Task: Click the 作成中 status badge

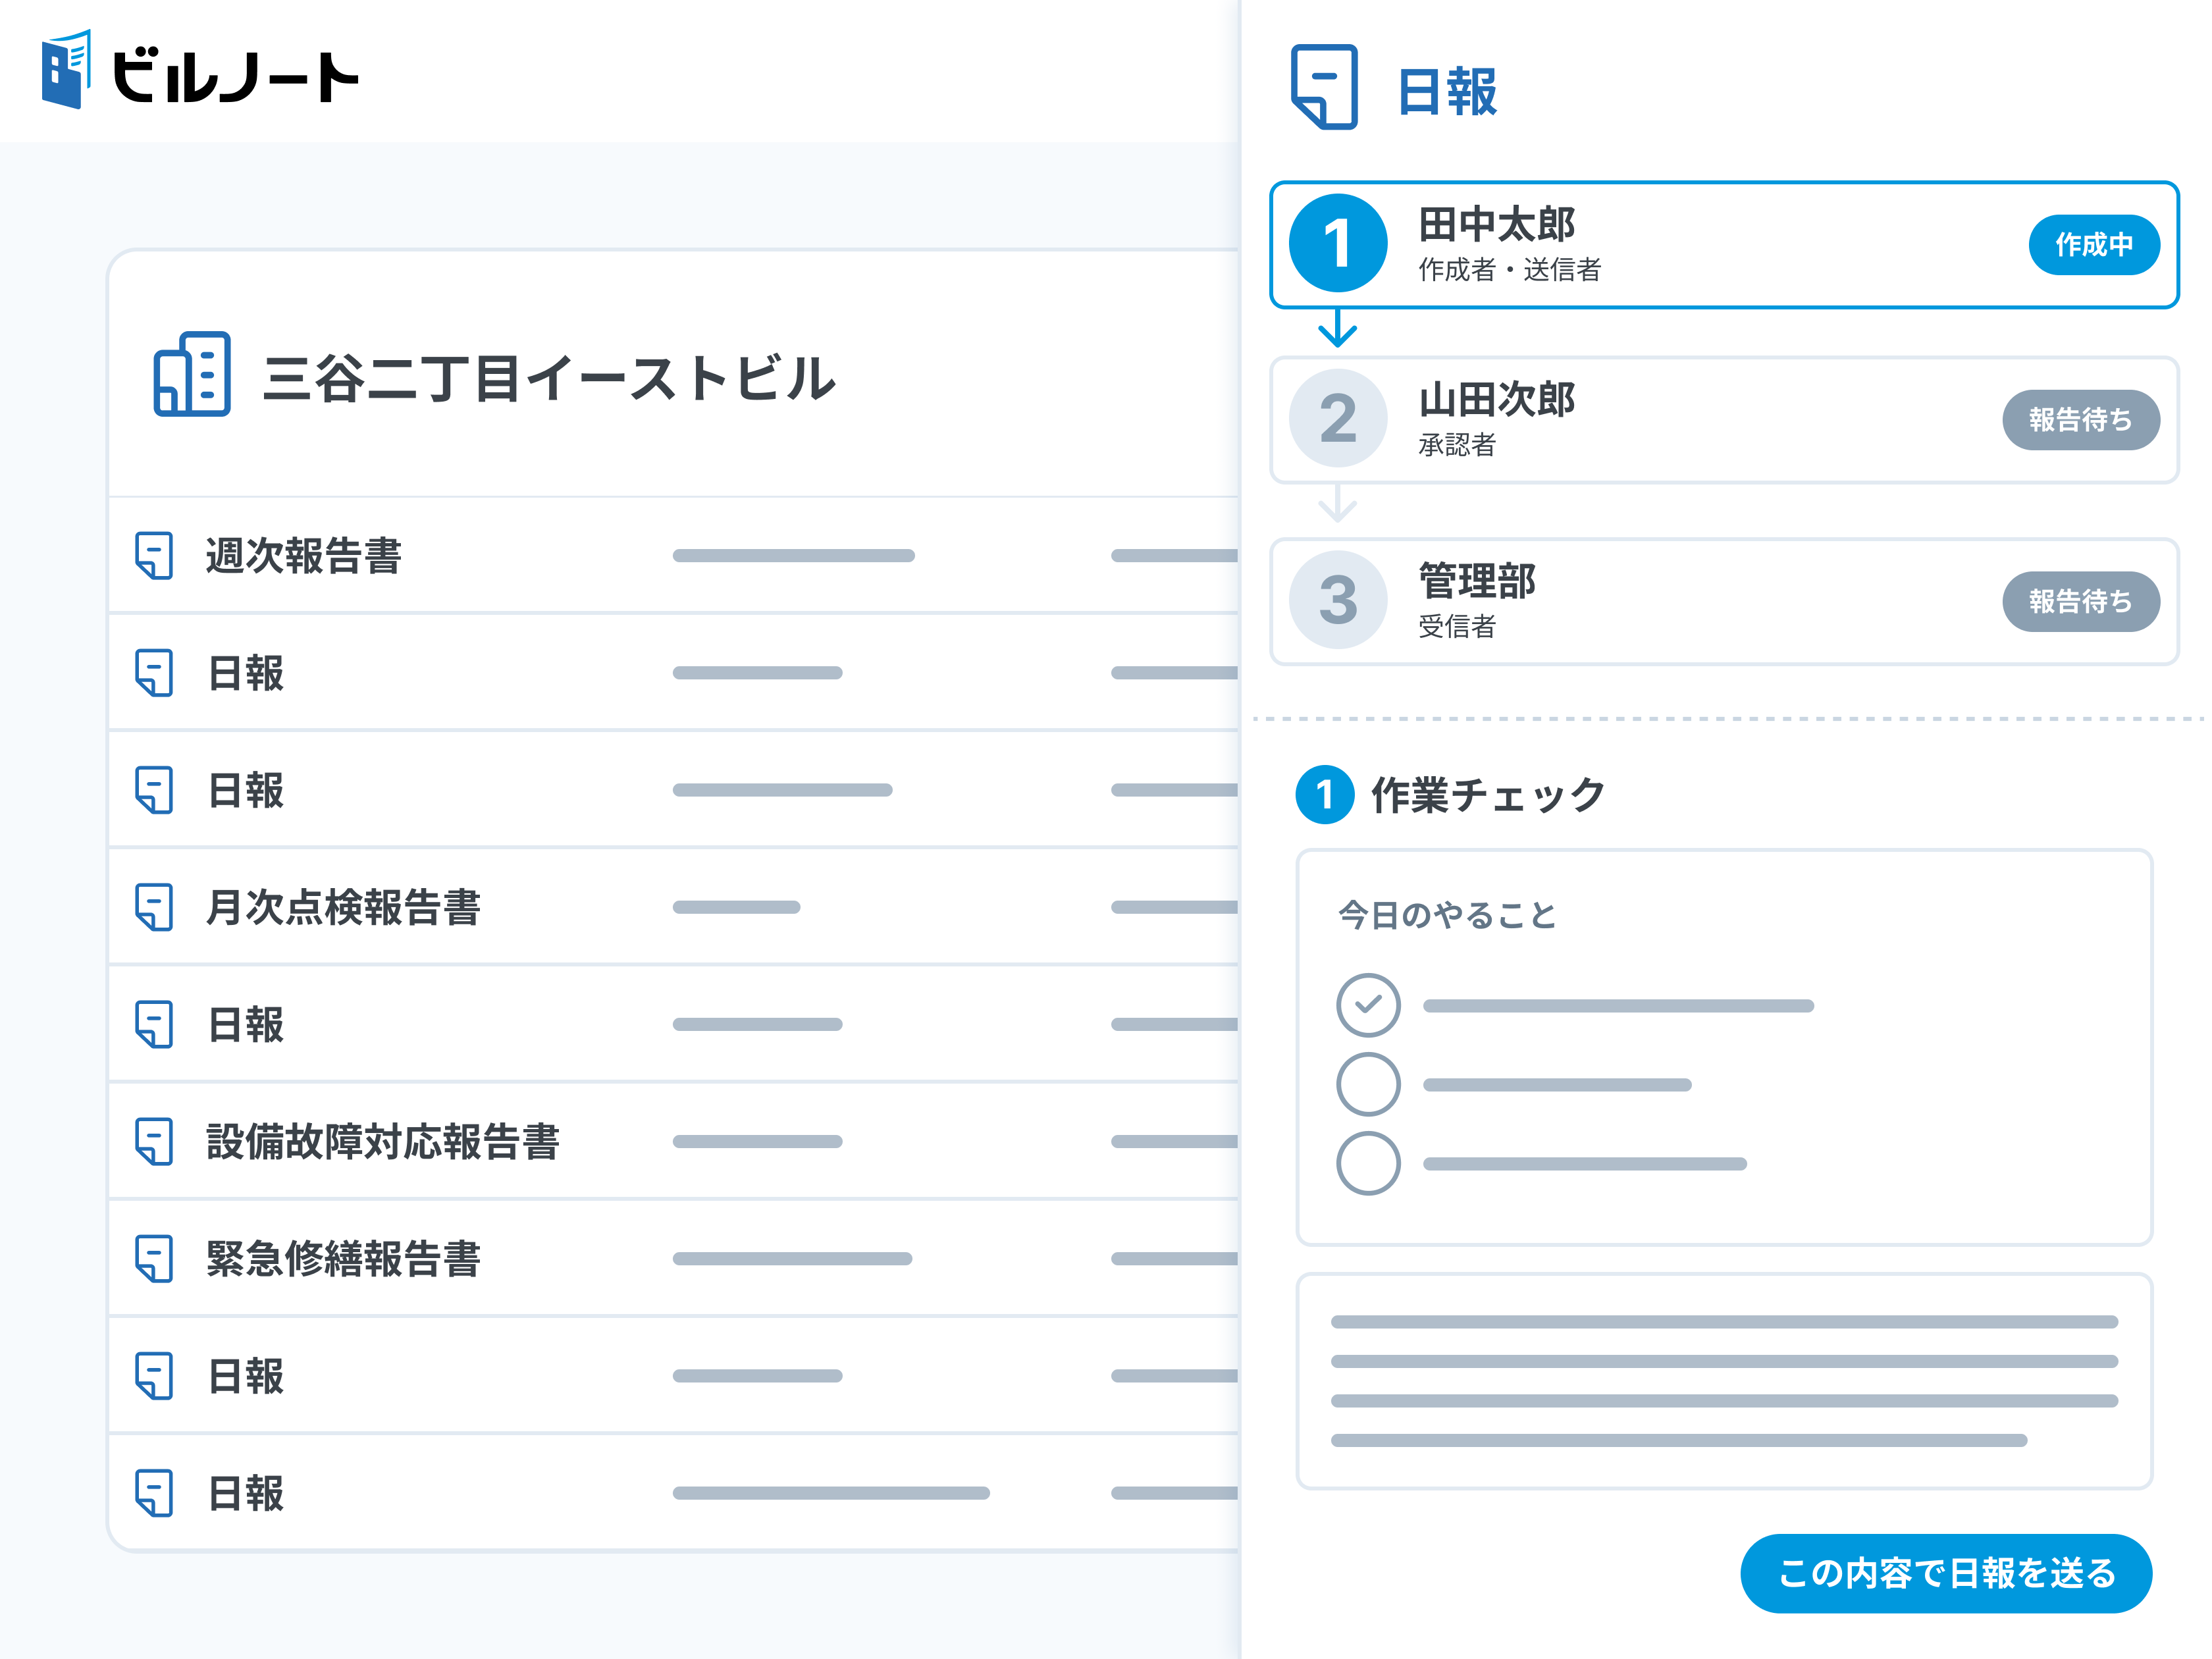Action: [x=2094, y=244]
